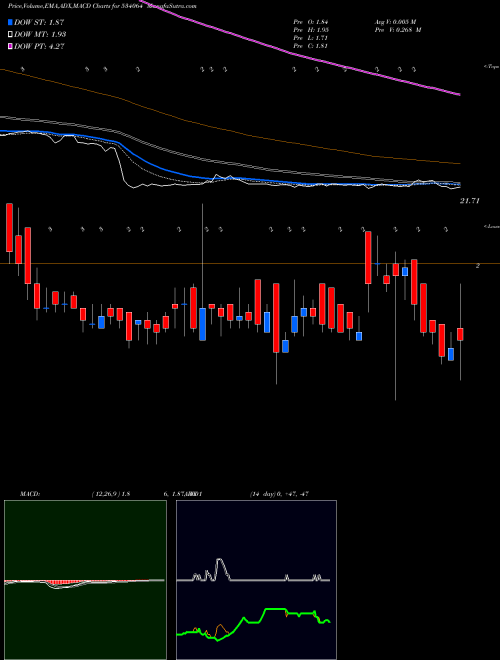500x660 pixels.
Task: Click the 'Pre L: 1.71' low value
Action: tap(311, 38)
